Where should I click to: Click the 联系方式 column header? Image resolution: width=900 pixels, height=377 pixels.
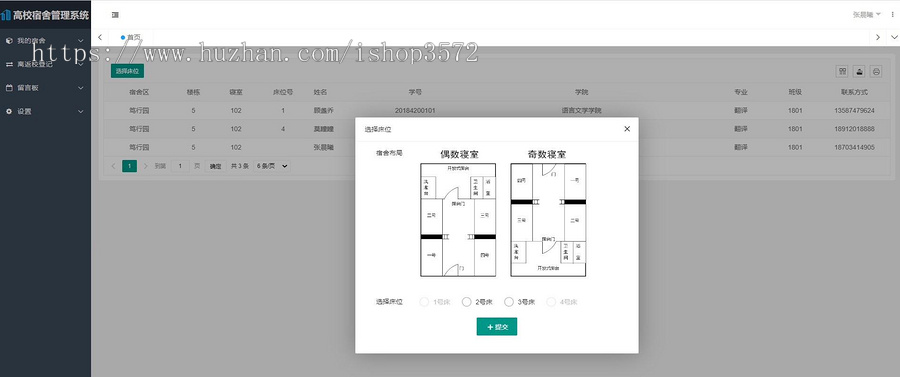(855, 92)
